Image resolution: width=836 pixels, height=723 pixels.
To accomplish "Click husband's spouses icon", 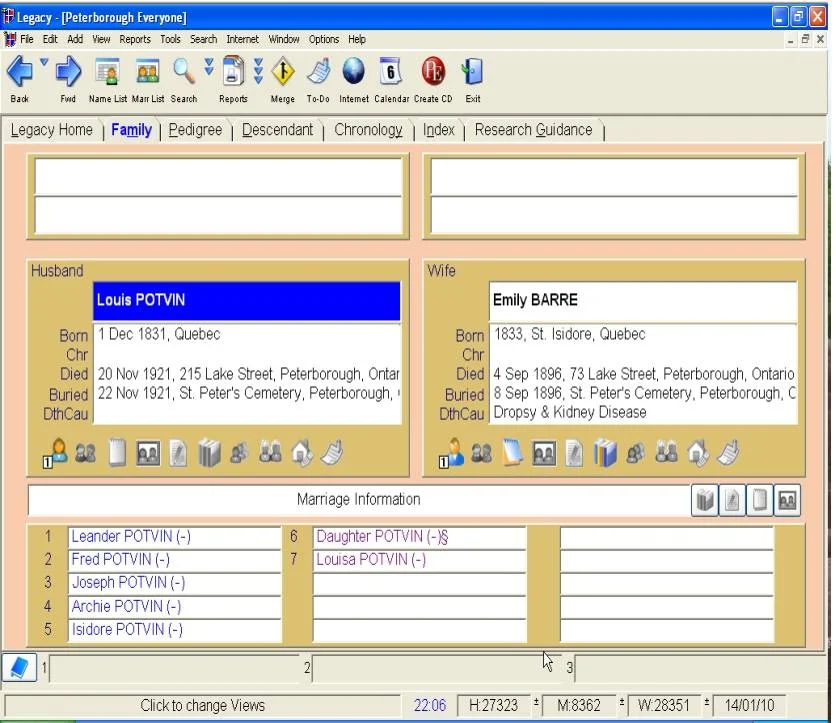I will (85, 453).
